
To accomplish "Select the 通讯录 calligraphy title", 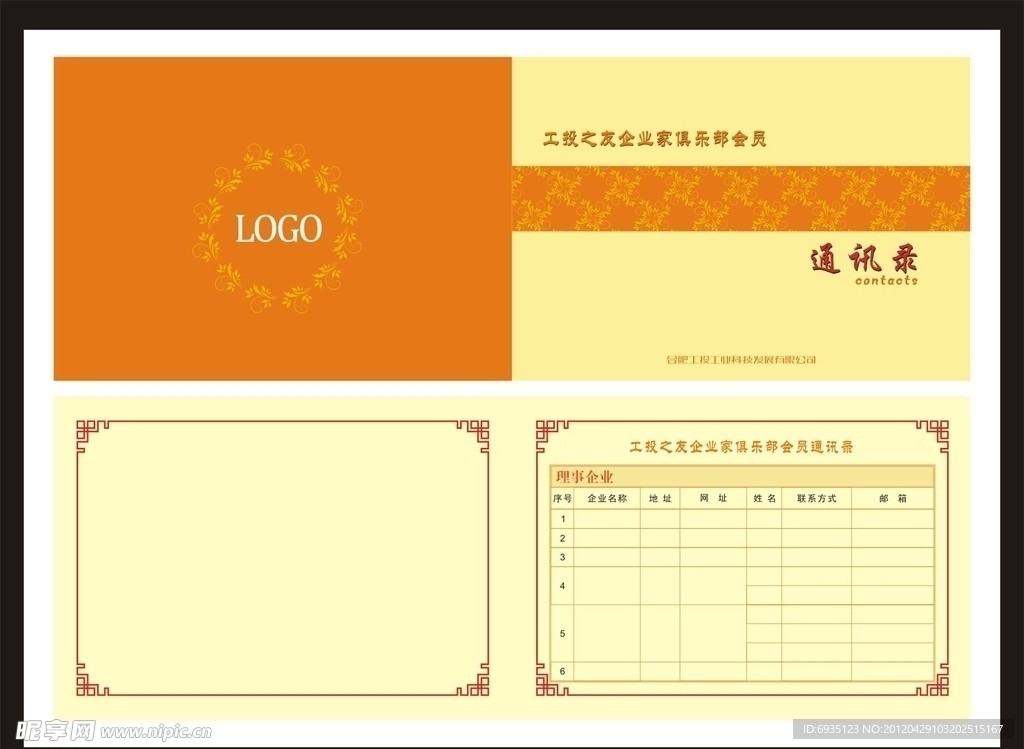I will pos(865,260).
